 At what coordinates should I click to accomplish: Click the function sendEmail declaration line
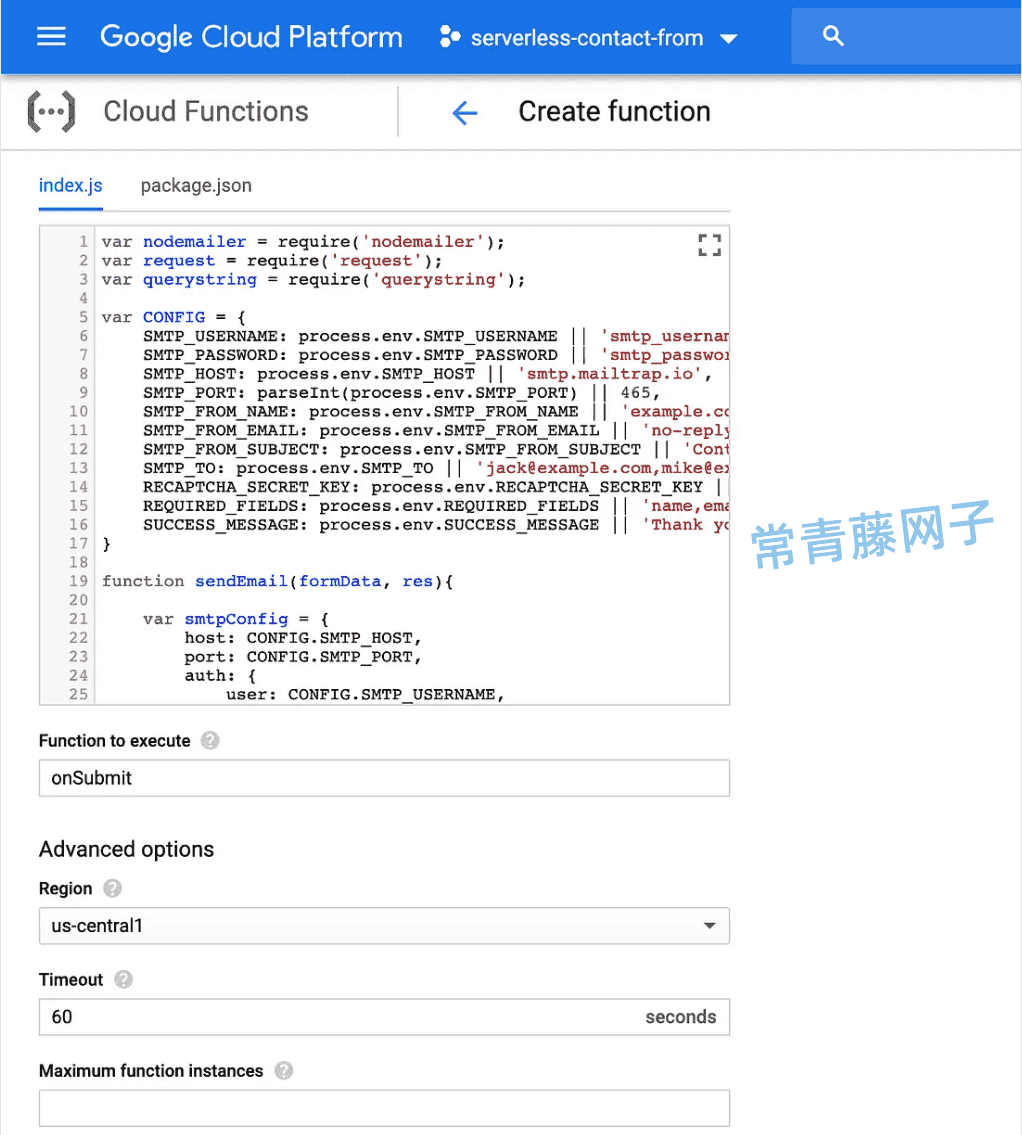[277, 581]
